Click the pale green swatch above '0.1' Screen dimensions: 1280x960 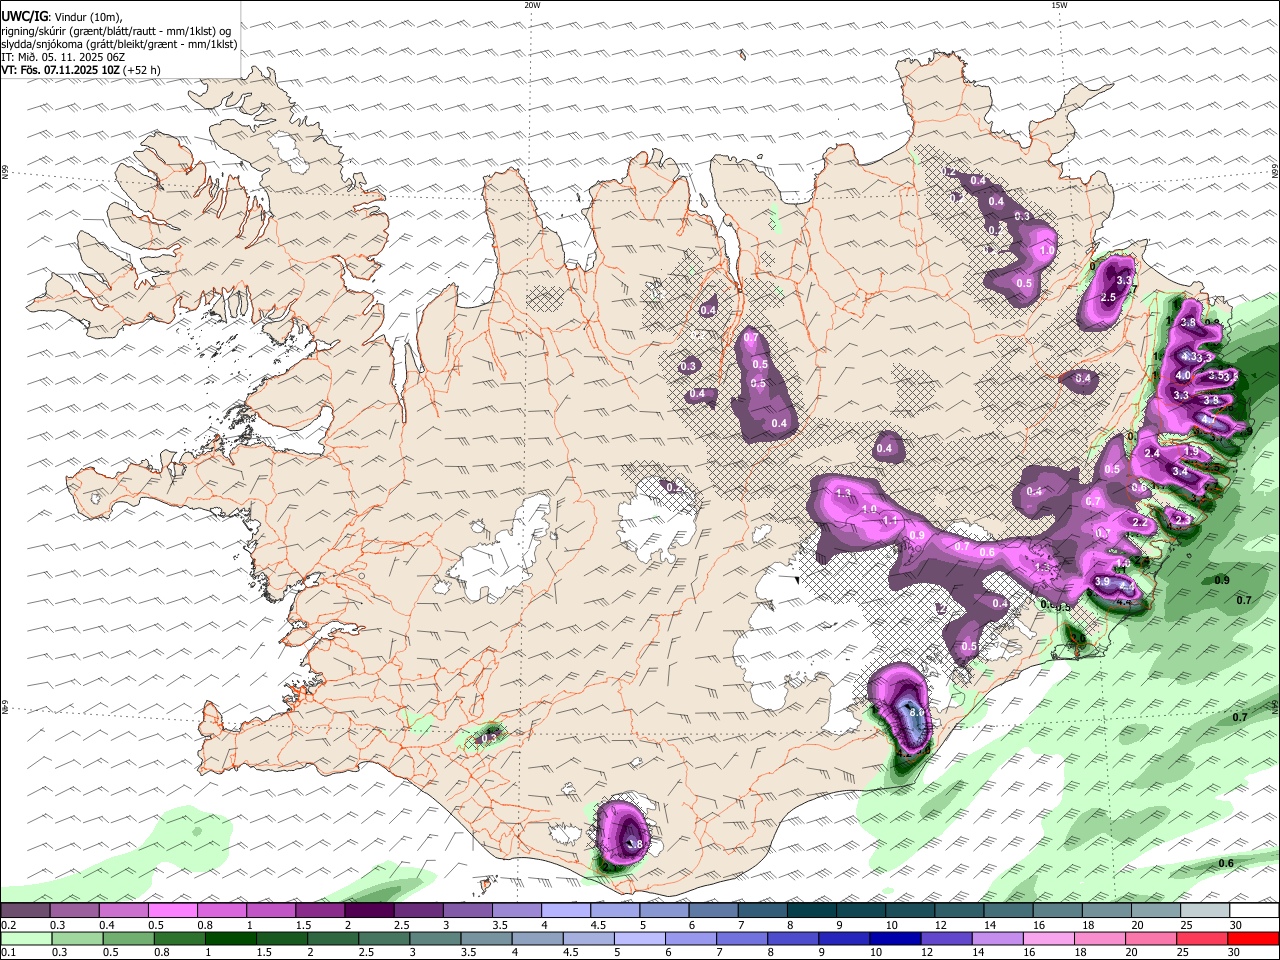coord(25,938)
